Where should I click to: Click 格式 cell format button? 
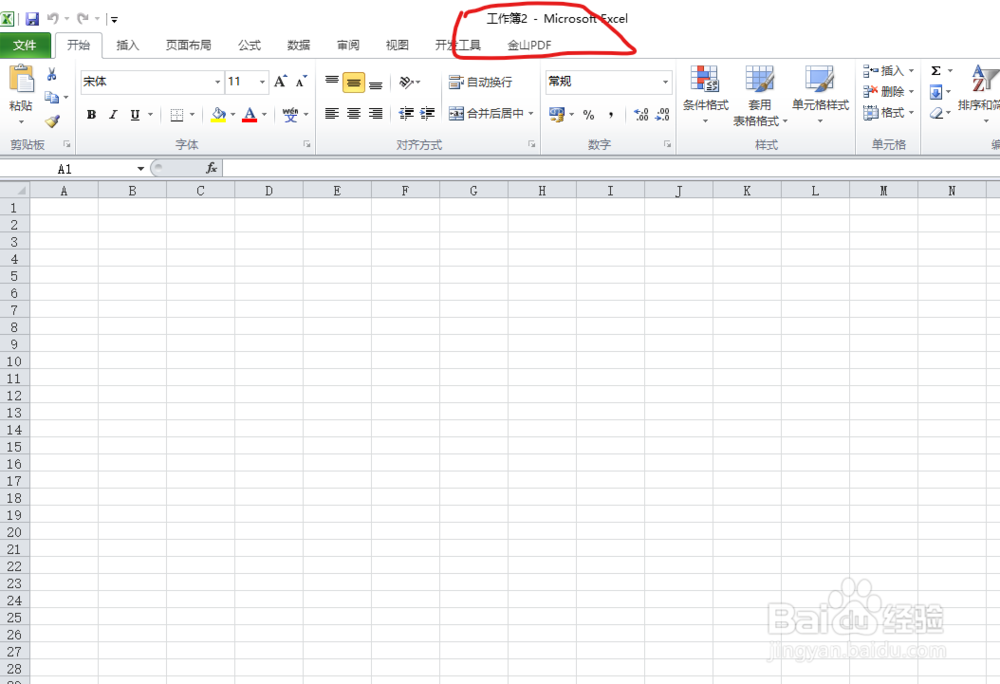[x=888, y=113]
